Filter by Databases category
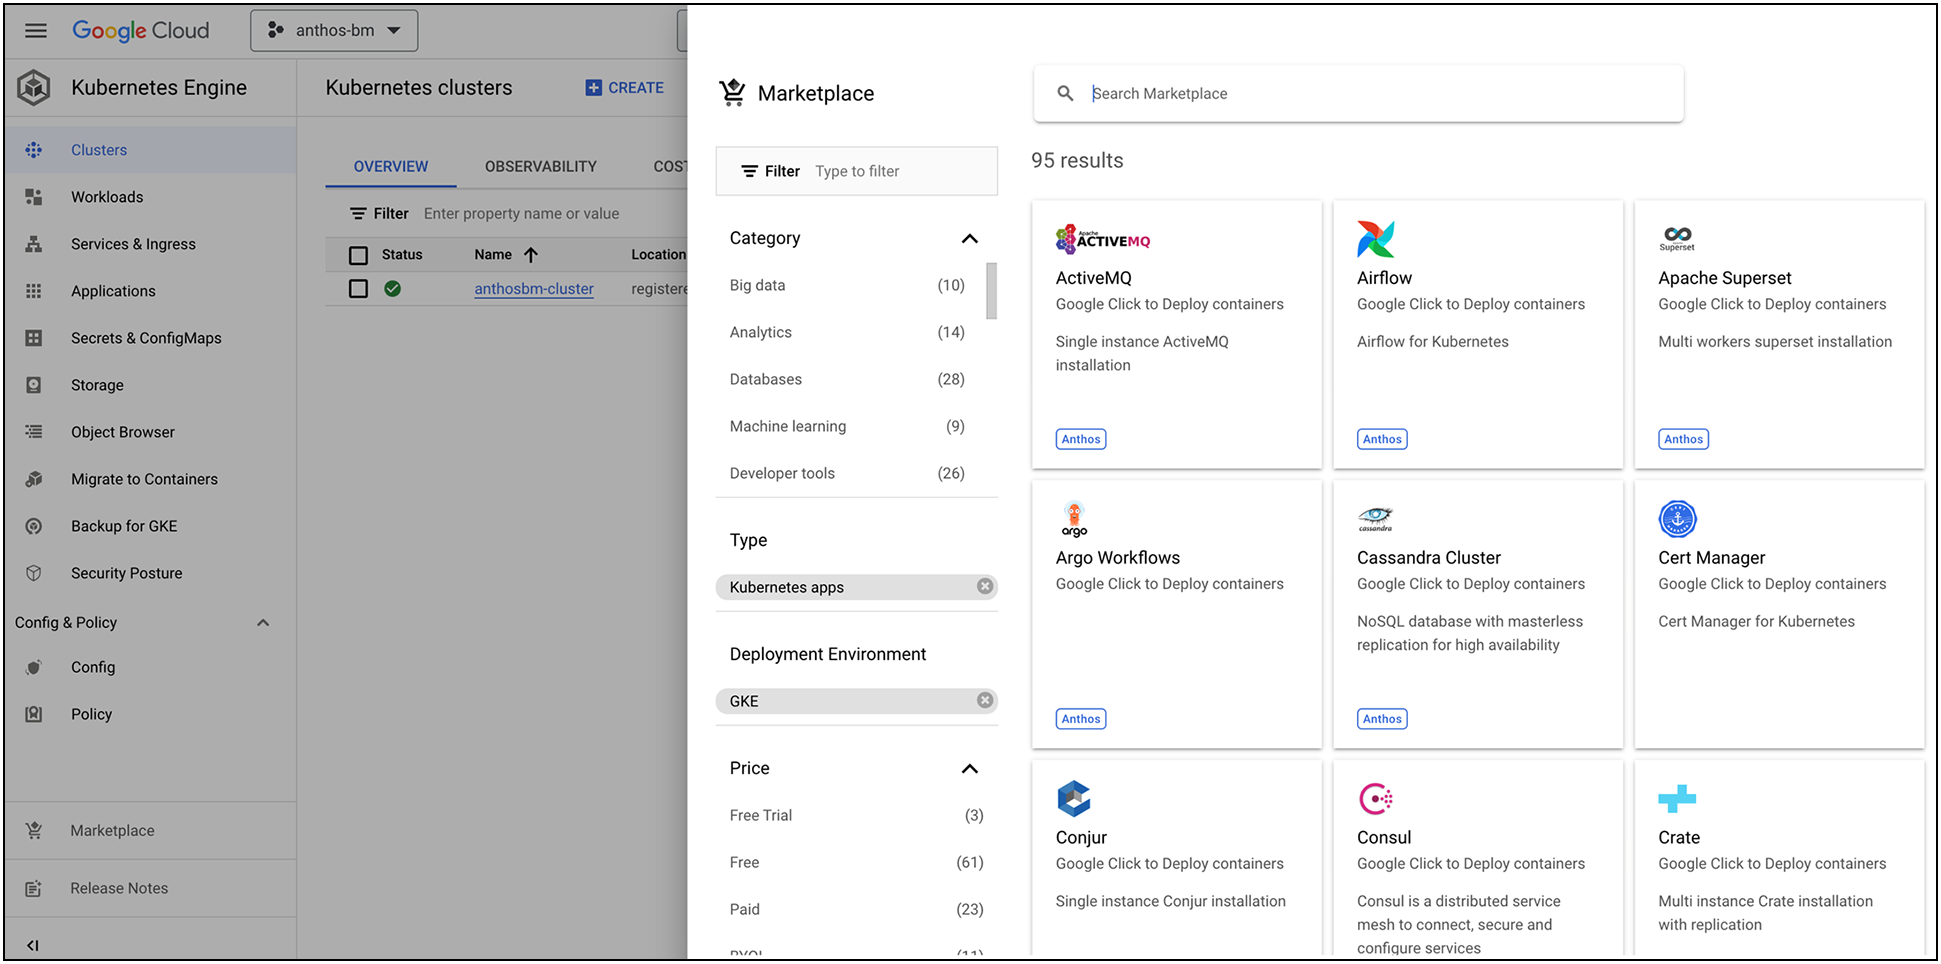1941x964 pixels. (847, 379)
